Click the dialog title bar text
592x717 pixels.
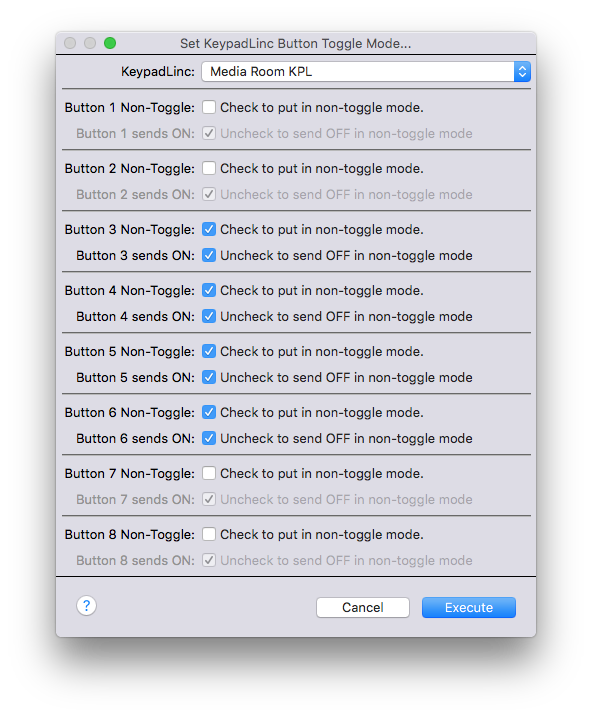pyautogui.click(x=296, y=43)
